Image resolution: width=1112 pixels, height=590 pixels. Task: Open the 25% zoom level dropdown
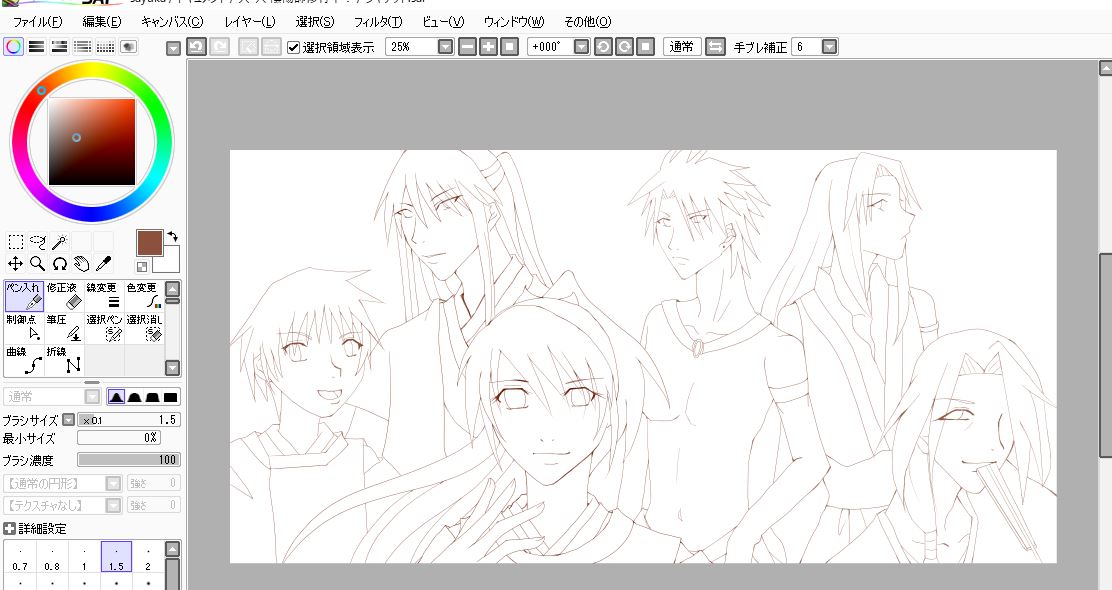445,47
